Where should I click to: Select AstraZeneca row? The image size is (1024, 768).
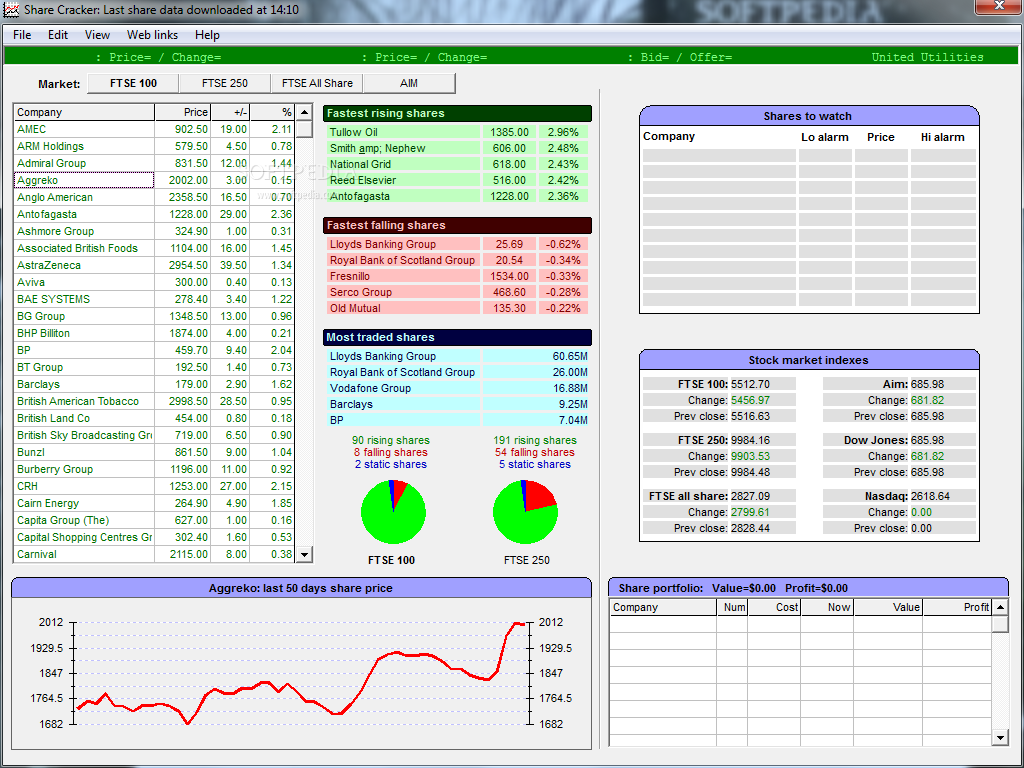[x=155, y=265]
